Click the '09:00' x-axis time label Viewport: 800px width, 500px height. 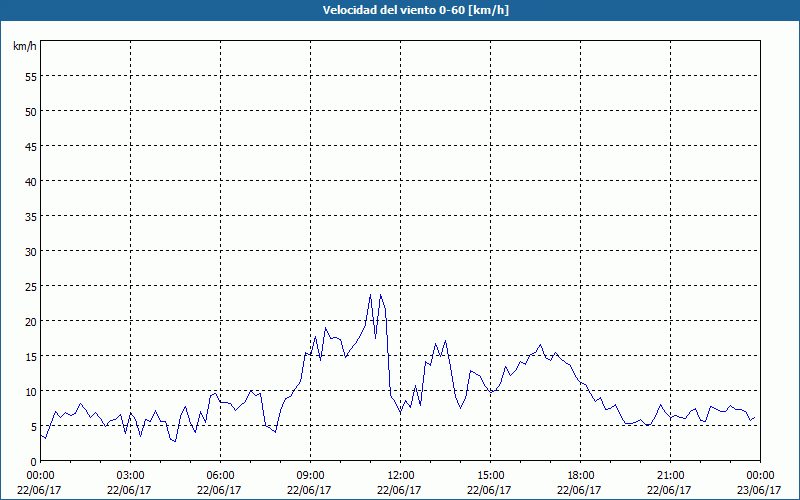pos(310,476)
